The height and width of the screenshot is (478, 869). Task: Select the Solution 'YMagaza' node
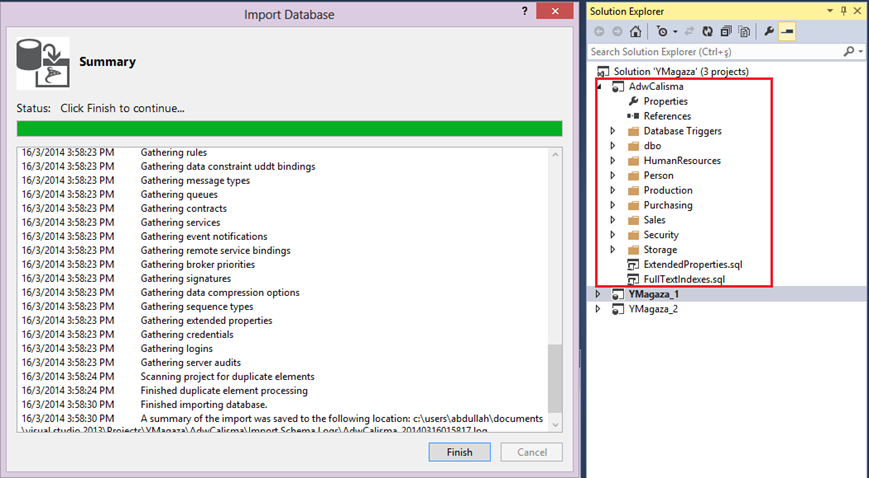(x=681, y=72)
